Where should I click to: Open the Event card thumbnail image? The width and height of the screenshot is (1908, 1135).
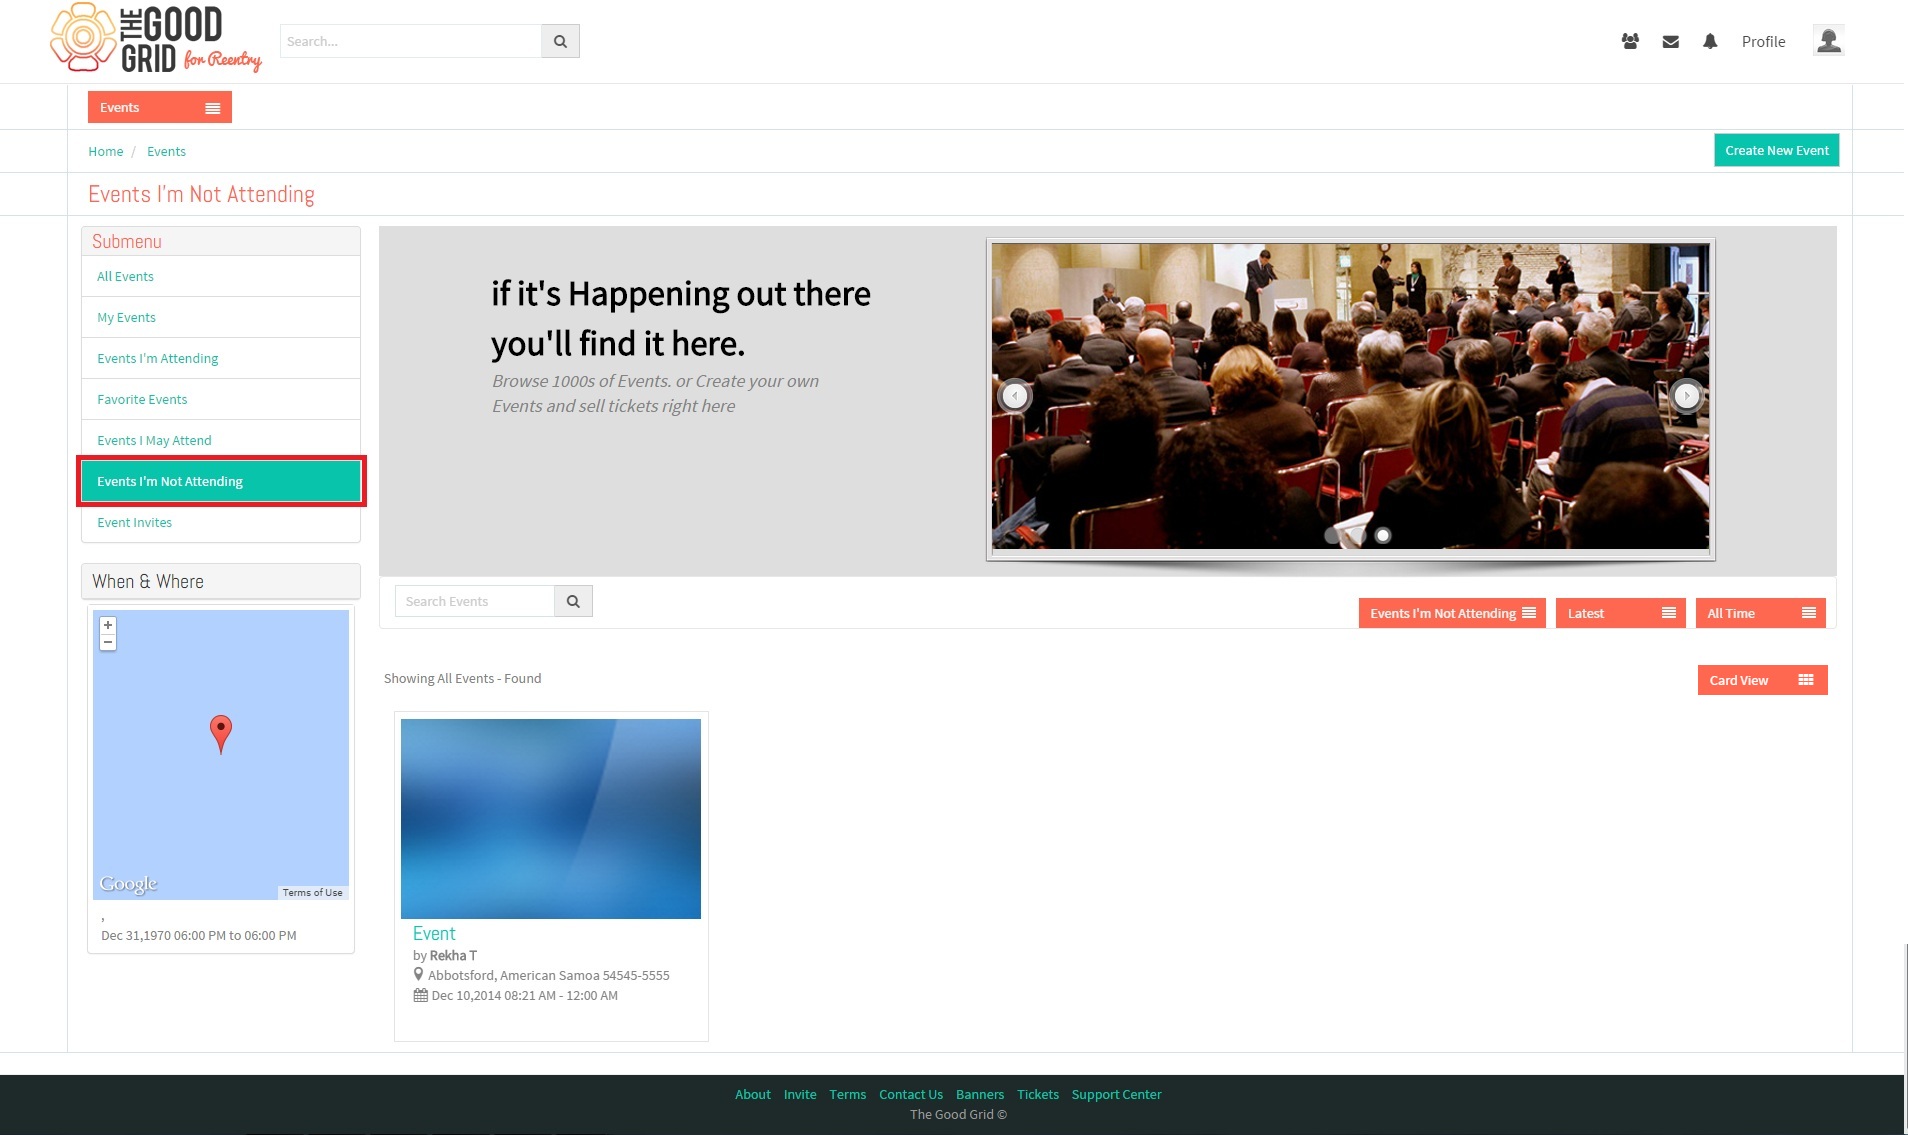pos(551,819)
